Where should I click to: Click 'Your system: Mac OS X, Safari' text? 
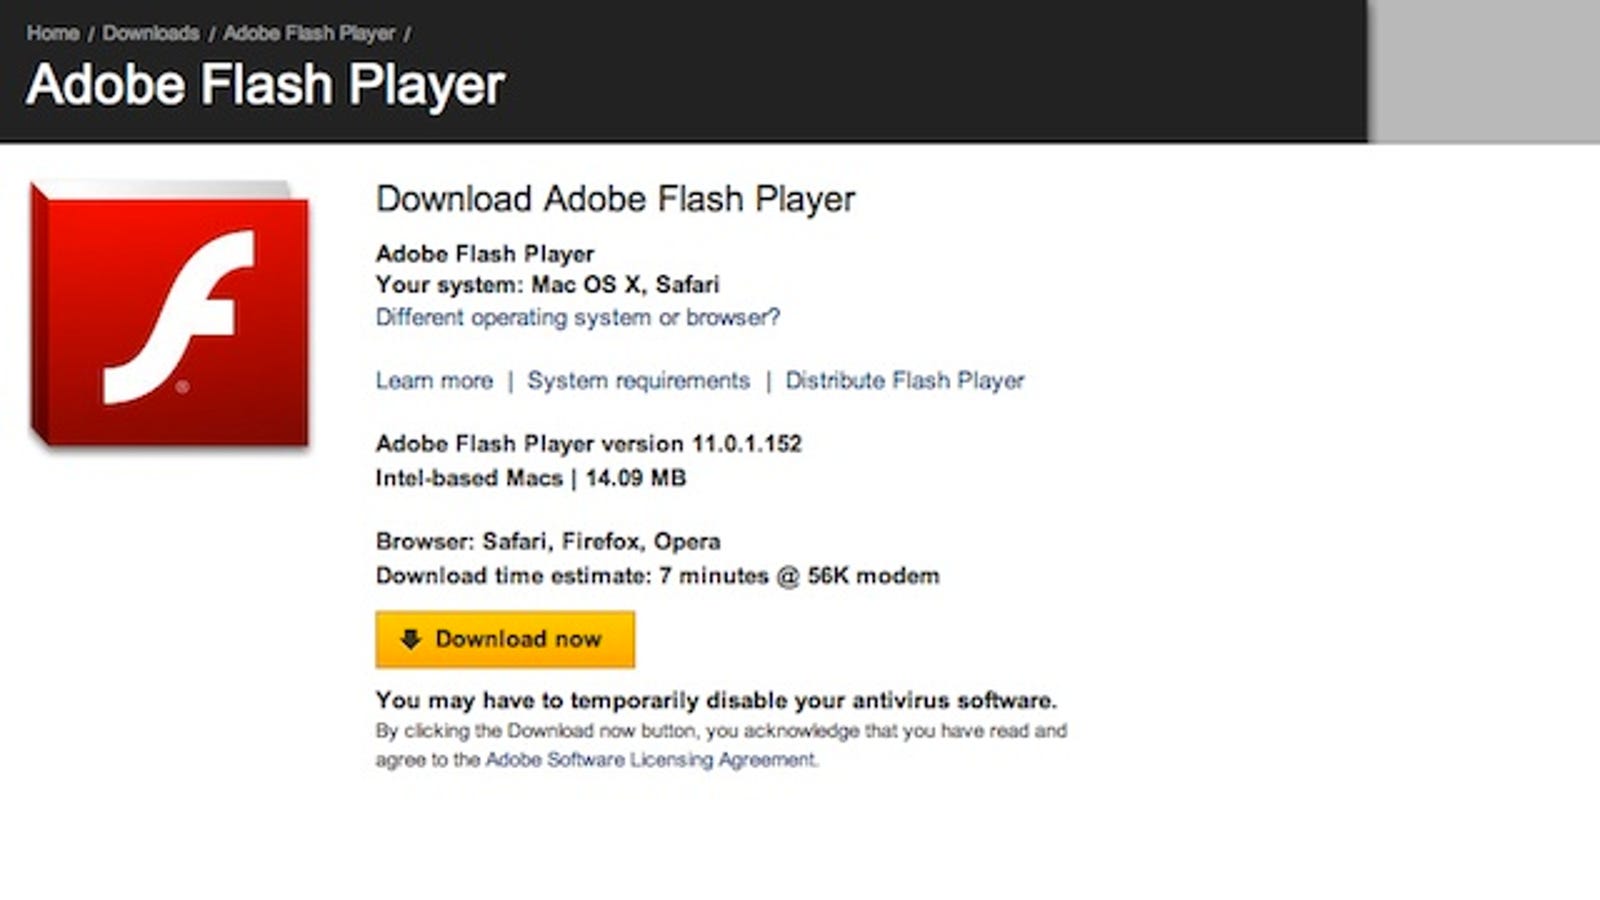point(548,284)
